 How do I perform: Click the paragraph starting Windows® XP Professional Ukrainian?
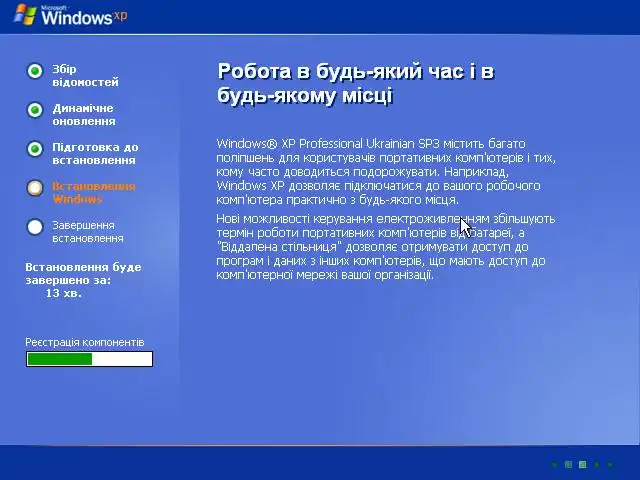(386, 171)
